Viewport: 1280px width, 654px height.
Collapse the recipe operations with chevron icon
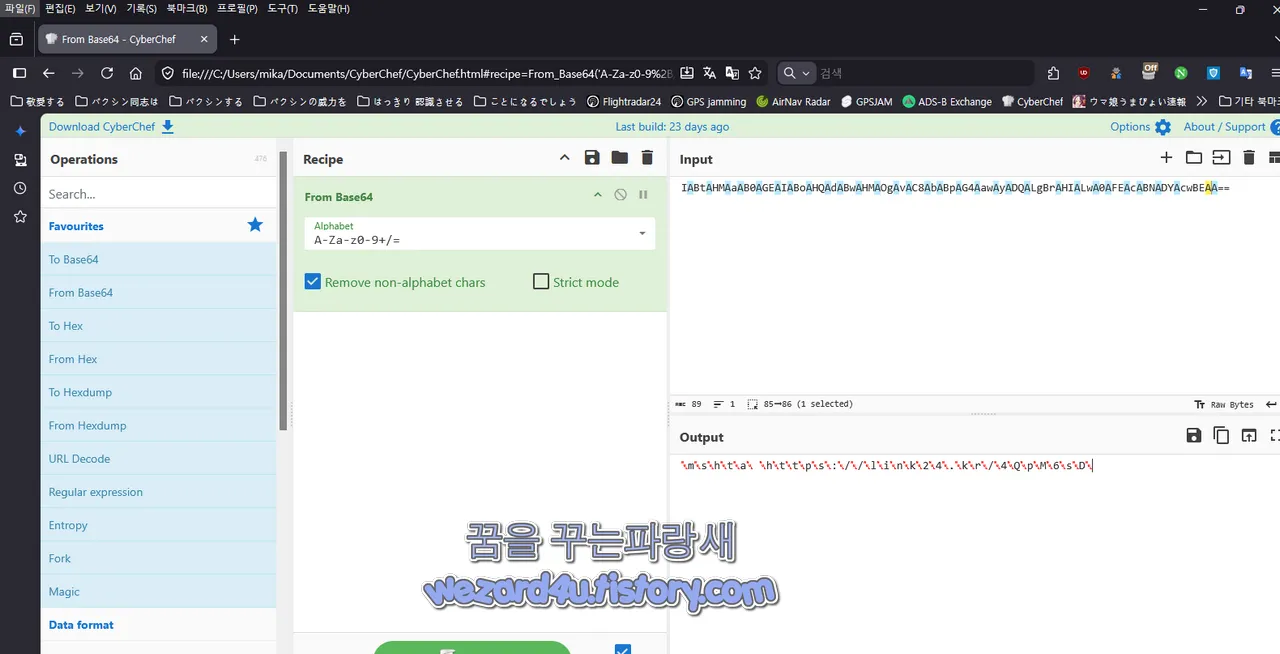564,158
